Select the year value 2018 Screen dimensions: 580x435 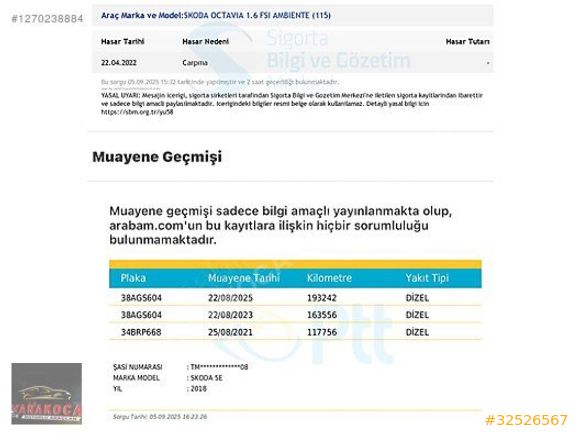(x=199, y=388)
